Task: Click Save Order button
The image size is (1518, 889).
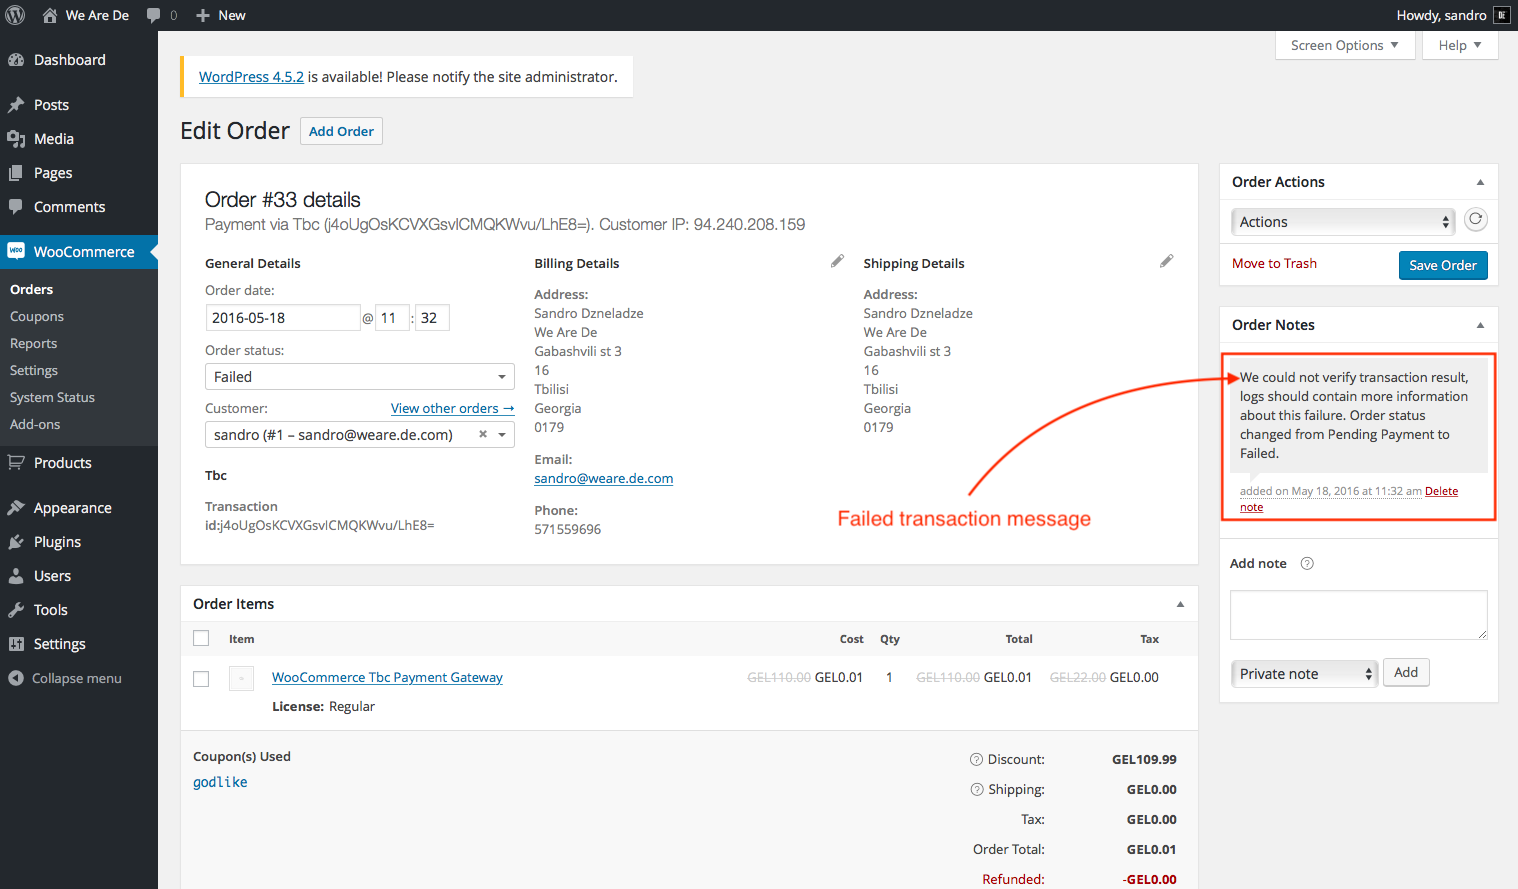Action: (x=1443, y=265)
